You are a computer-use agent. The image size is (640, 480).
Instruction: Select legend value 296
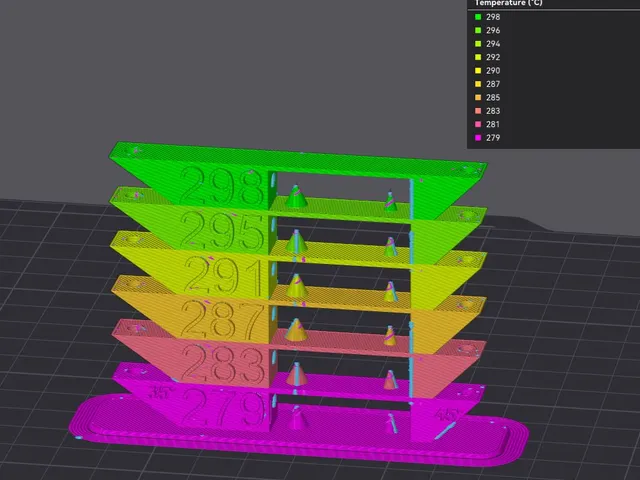(x=493, y=31)
